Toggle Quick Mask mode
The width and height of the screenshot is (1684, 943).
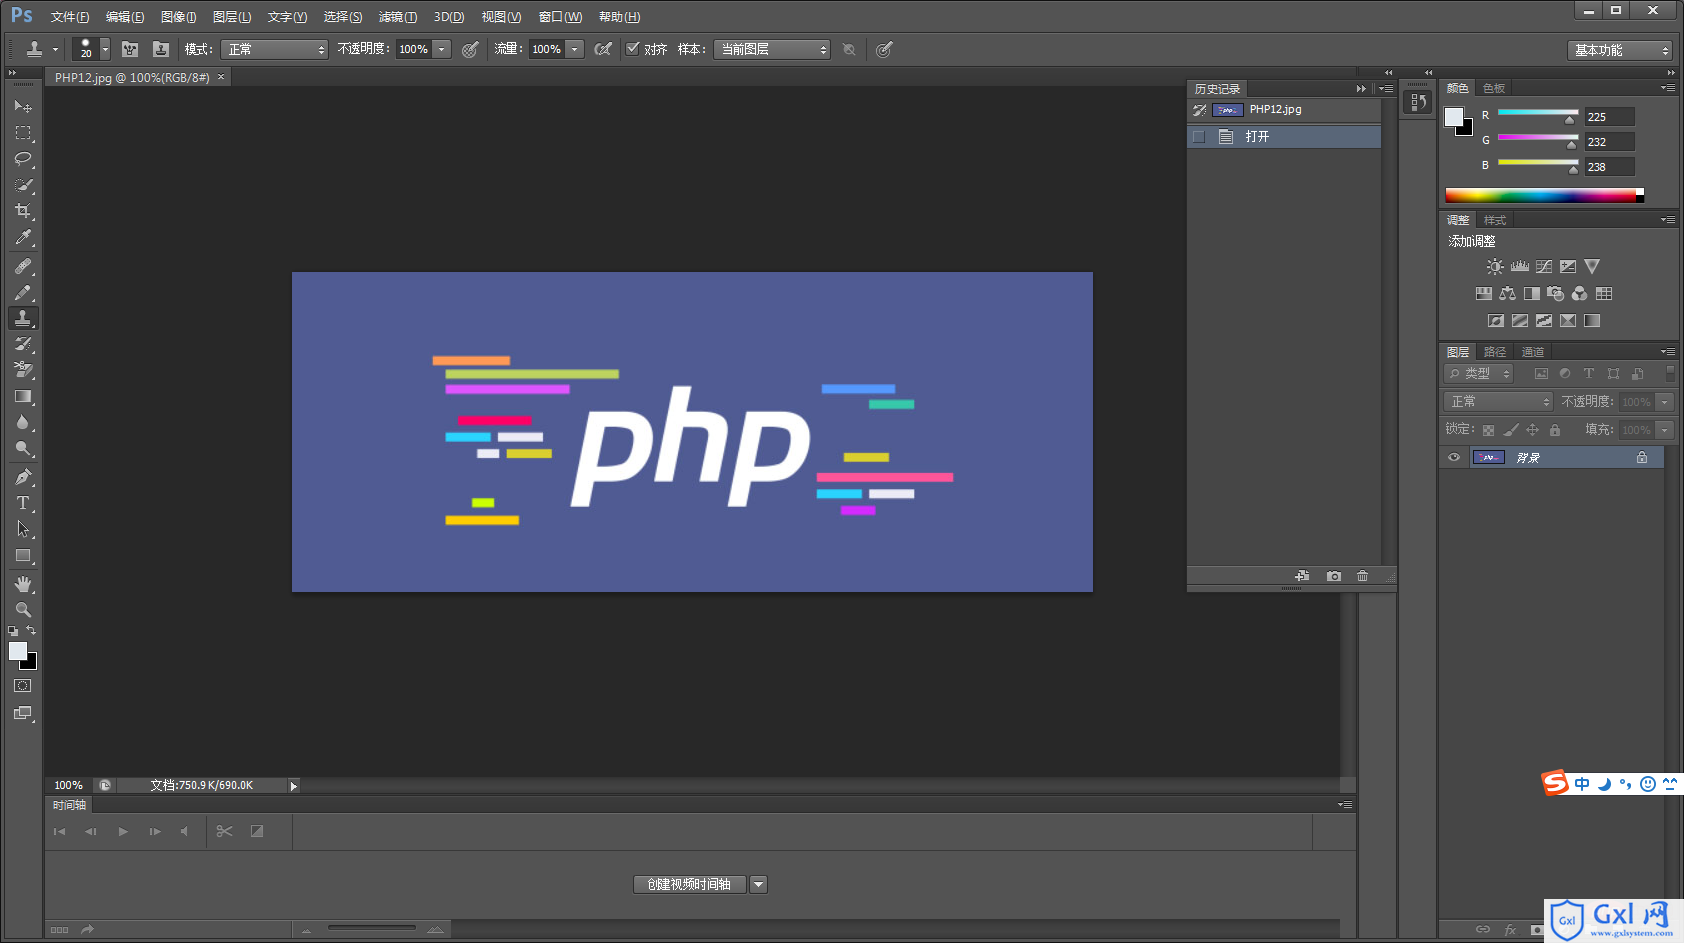point(22,686)
